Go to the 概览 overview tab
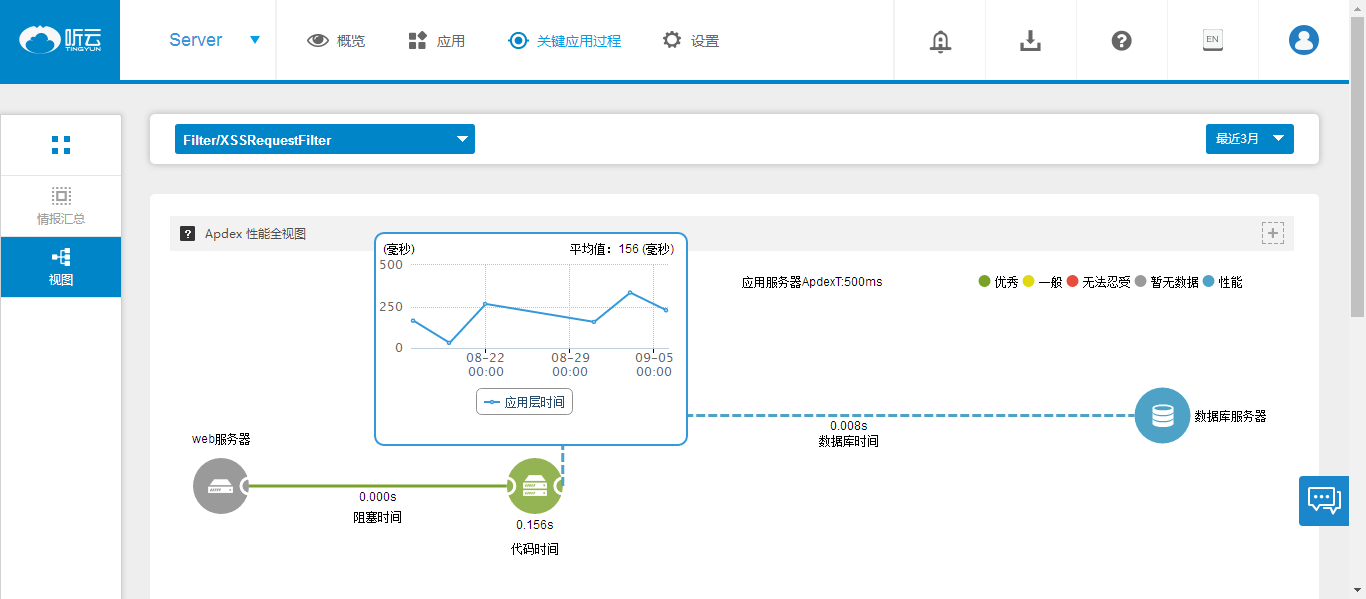The height and width of the screenshot is (599, 1366). 336,41
